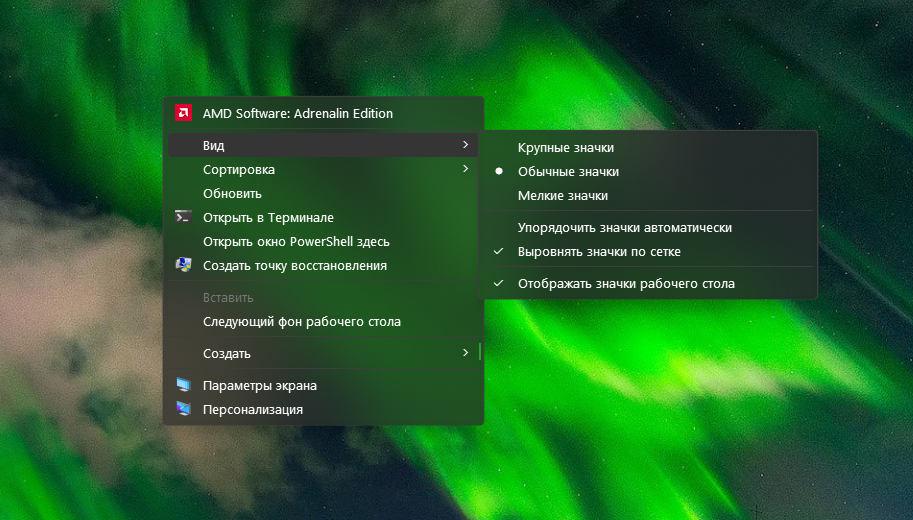The image size is (913, 520).
Task: Open the Вид menu item
Action: click(x=323, y=145)
